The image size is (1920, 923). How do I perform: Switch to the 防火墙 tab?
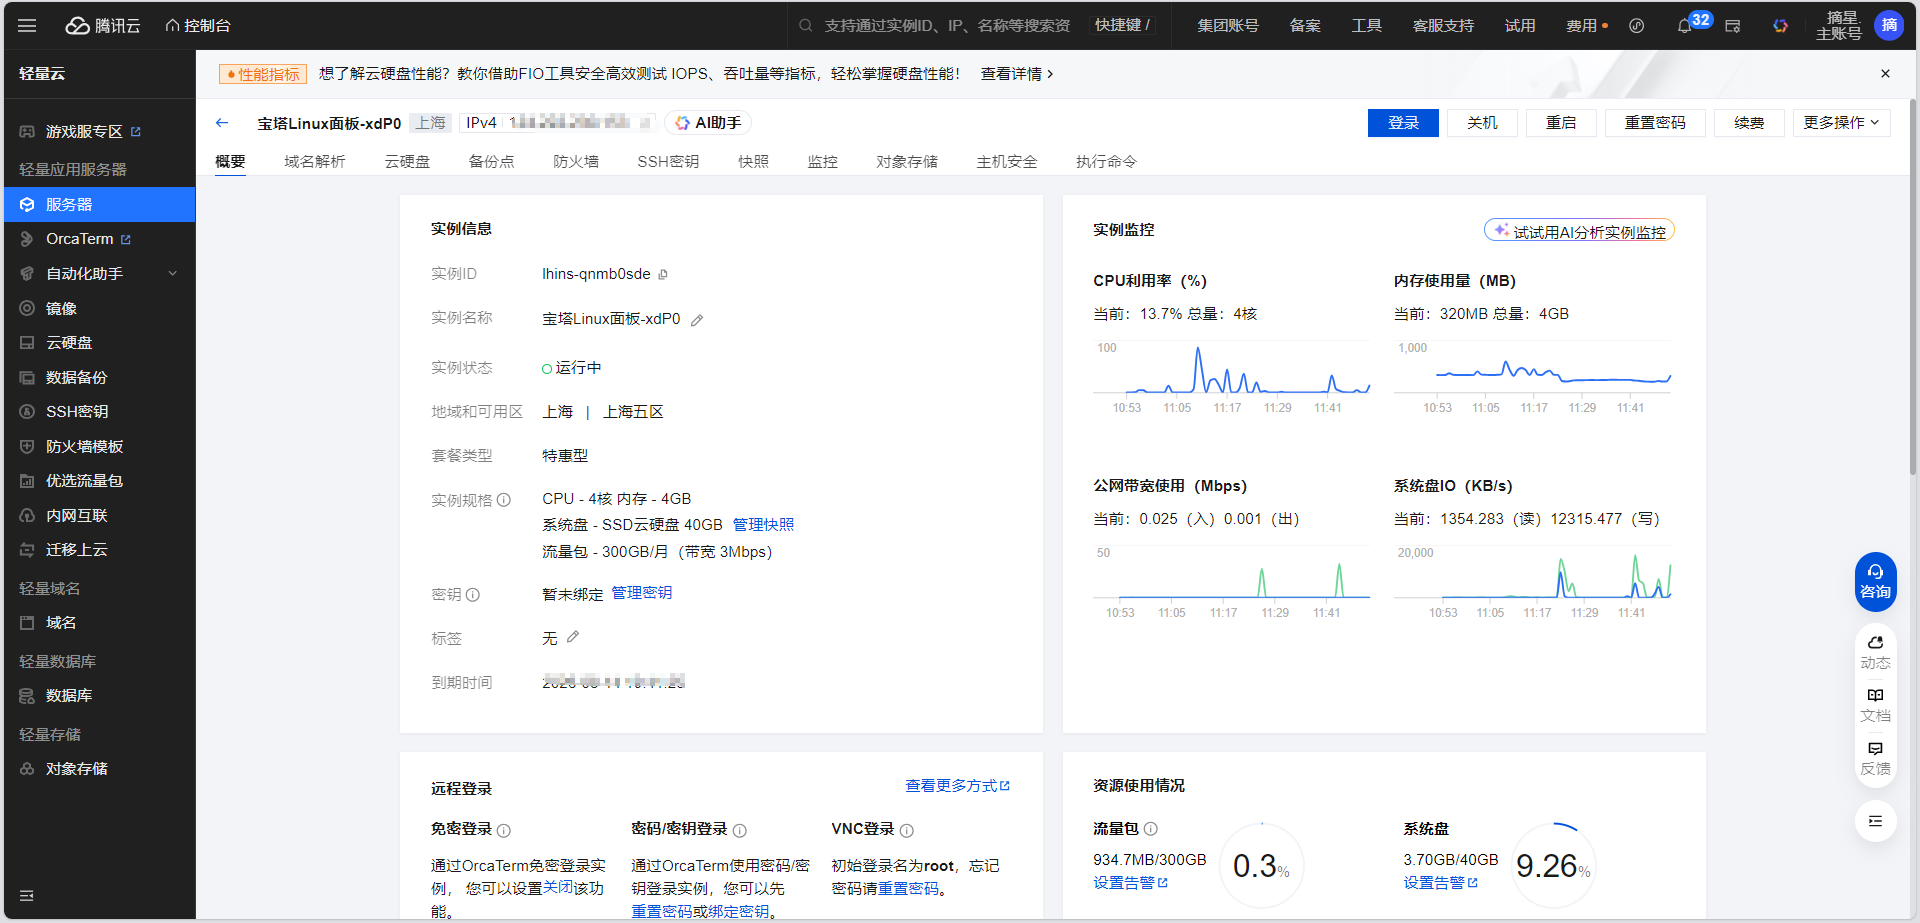click(x=576, y=162)
